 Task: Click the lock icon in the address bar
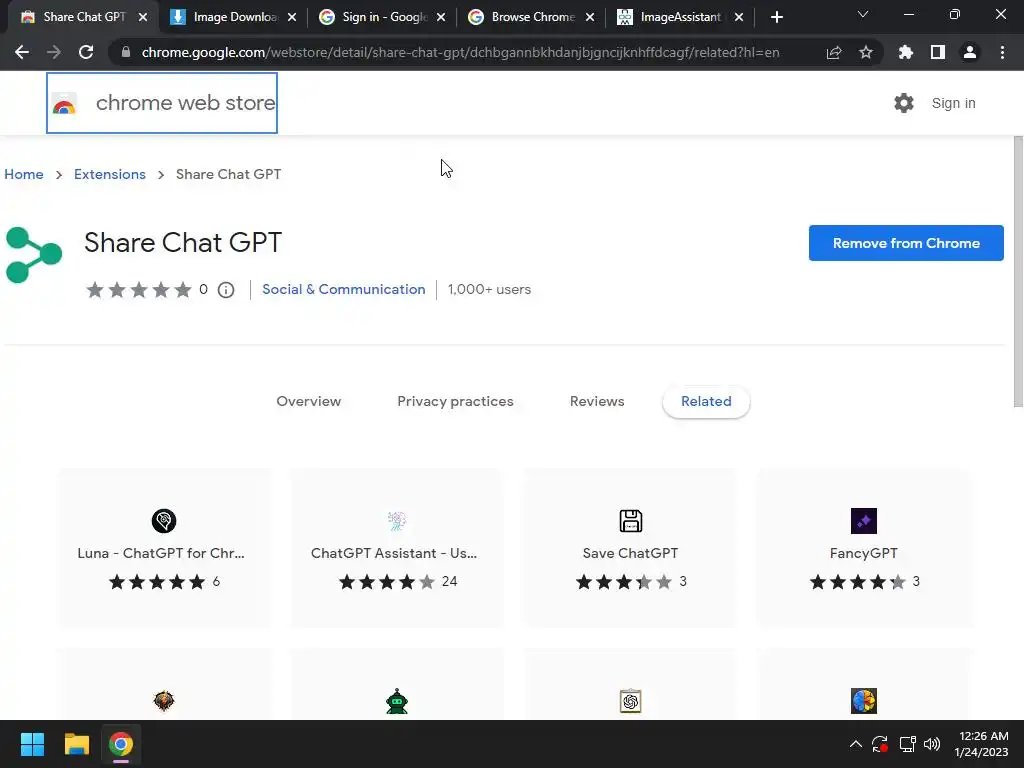click(x=126, y=52)
